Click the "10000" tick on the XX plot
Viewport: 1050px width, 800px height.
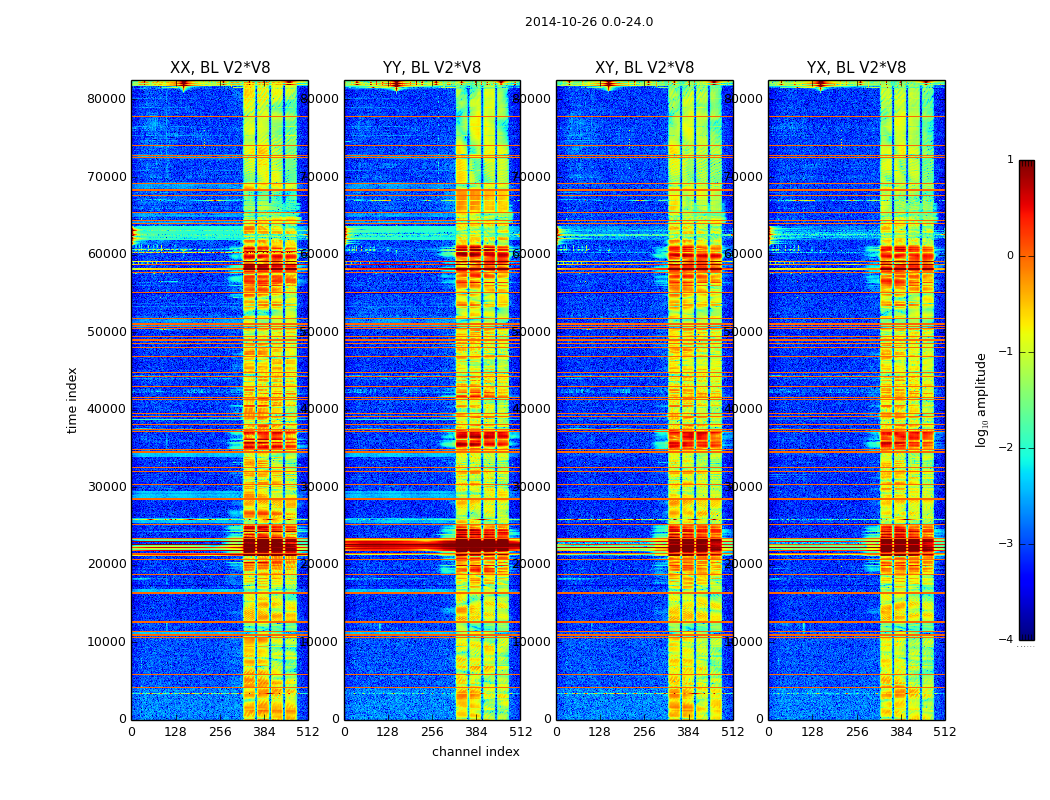point(106,641)
